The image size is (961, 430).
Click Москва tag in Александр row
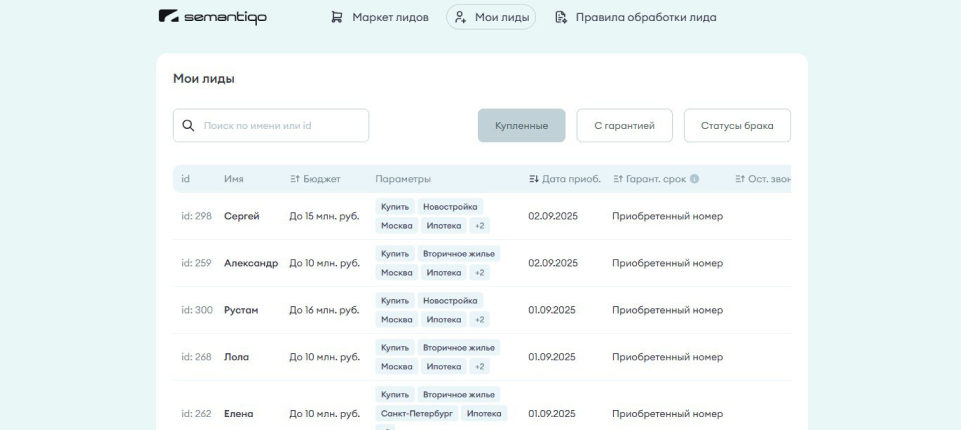point(397,273)
